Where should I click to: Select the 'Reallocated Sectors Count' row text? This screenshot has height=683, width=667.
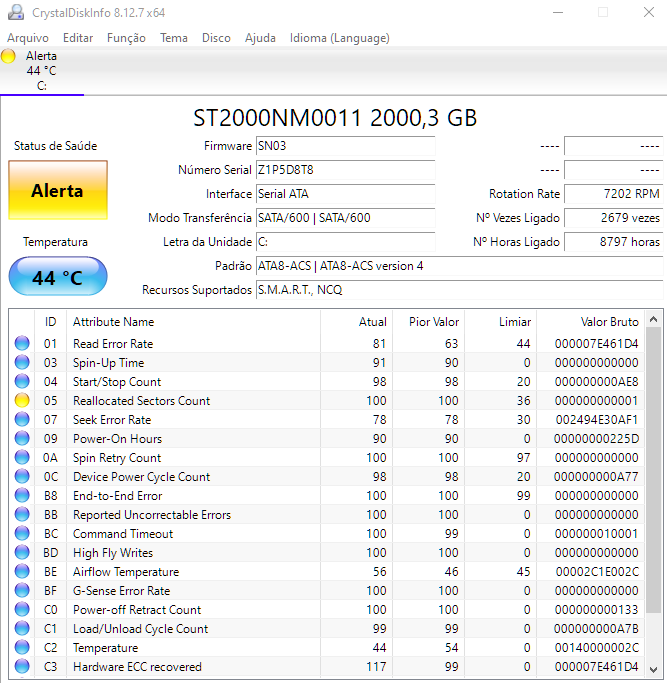point(142,401)
